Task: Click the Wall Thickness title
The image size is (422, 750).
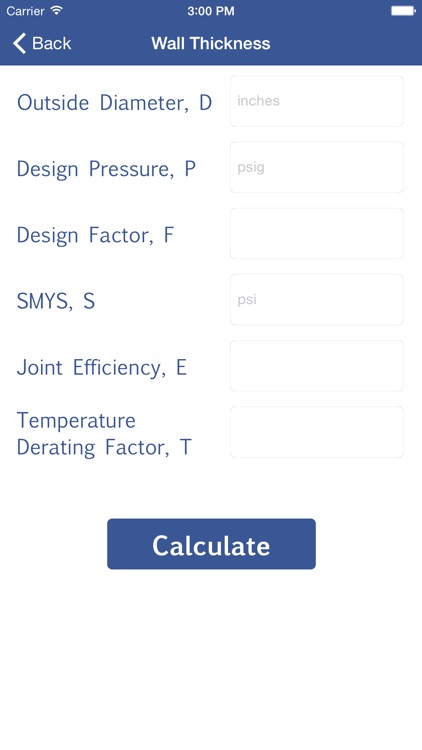Action: [x=211, y=44]
